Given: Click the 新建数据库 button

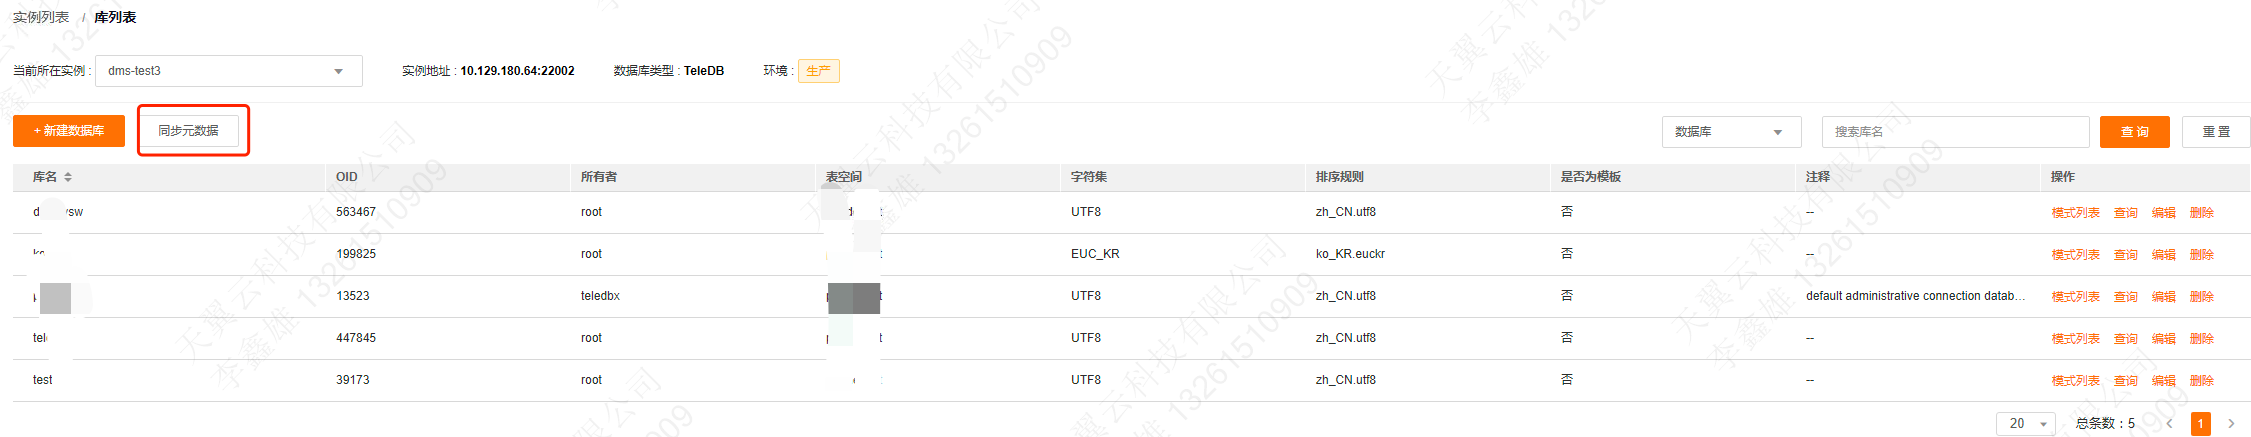Looking at the screenshot, I should tap(69, 131).
